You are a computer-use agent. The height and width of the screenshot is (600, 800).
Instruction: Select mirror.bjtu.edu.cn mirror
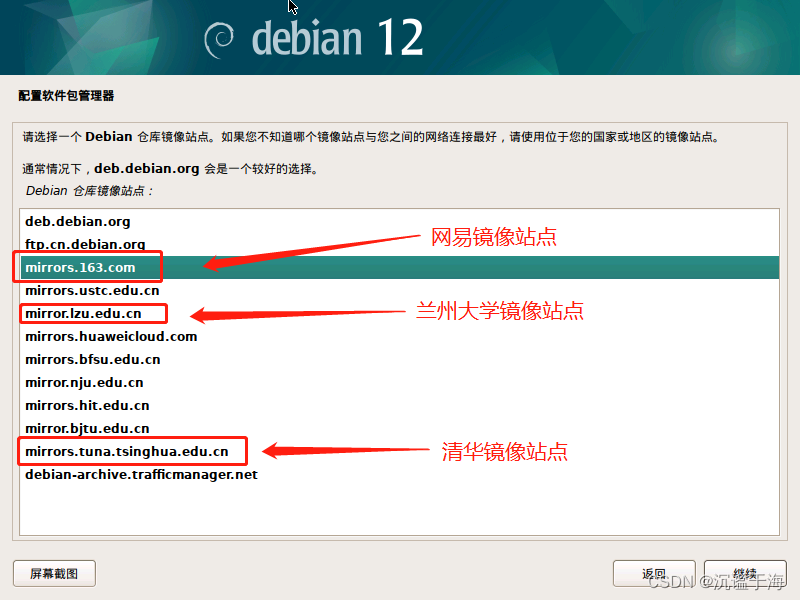click(399, 428)
